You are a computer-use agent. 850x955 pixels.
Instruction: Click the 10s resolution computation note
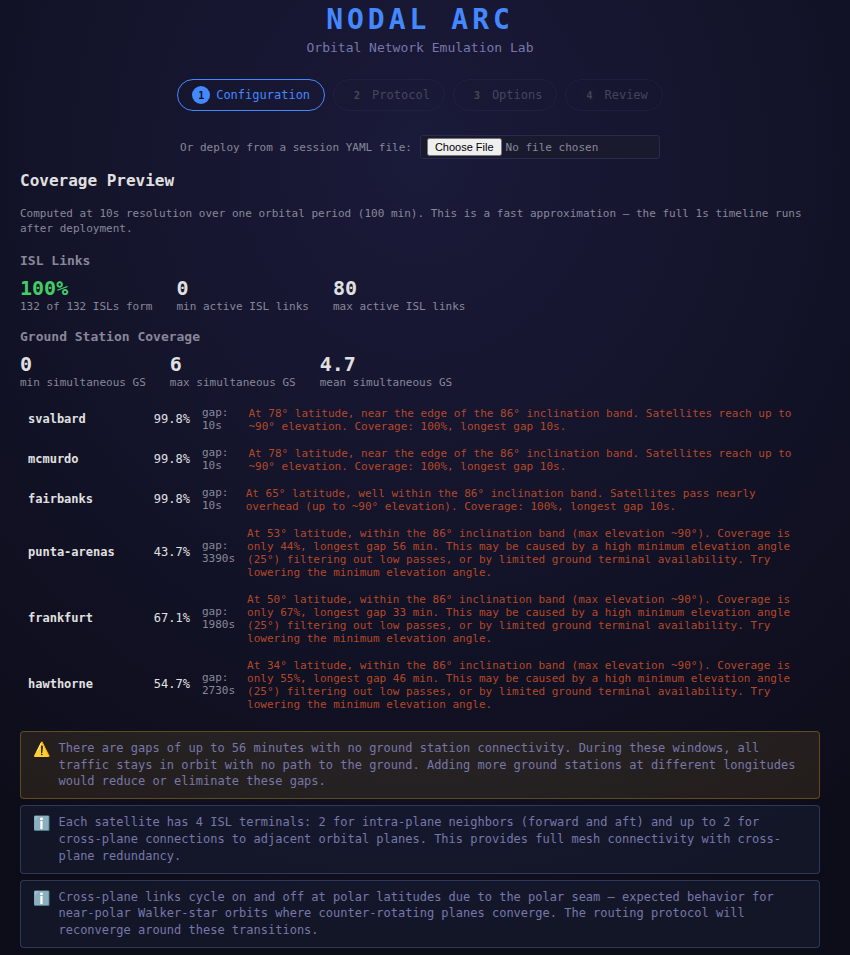[410, 220]
